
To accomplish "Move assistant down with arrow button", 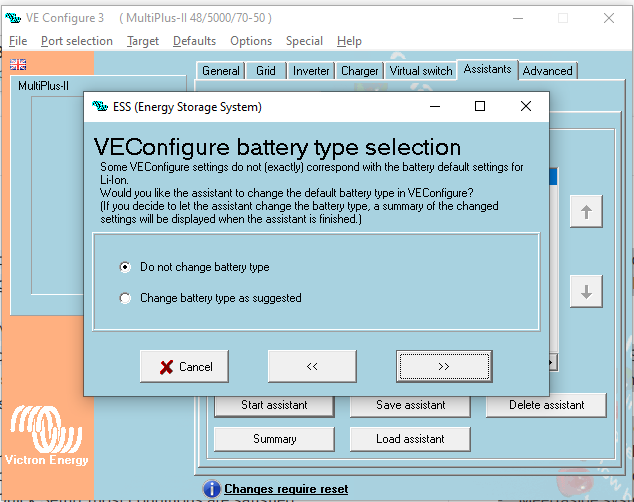I will pos(586,292).
